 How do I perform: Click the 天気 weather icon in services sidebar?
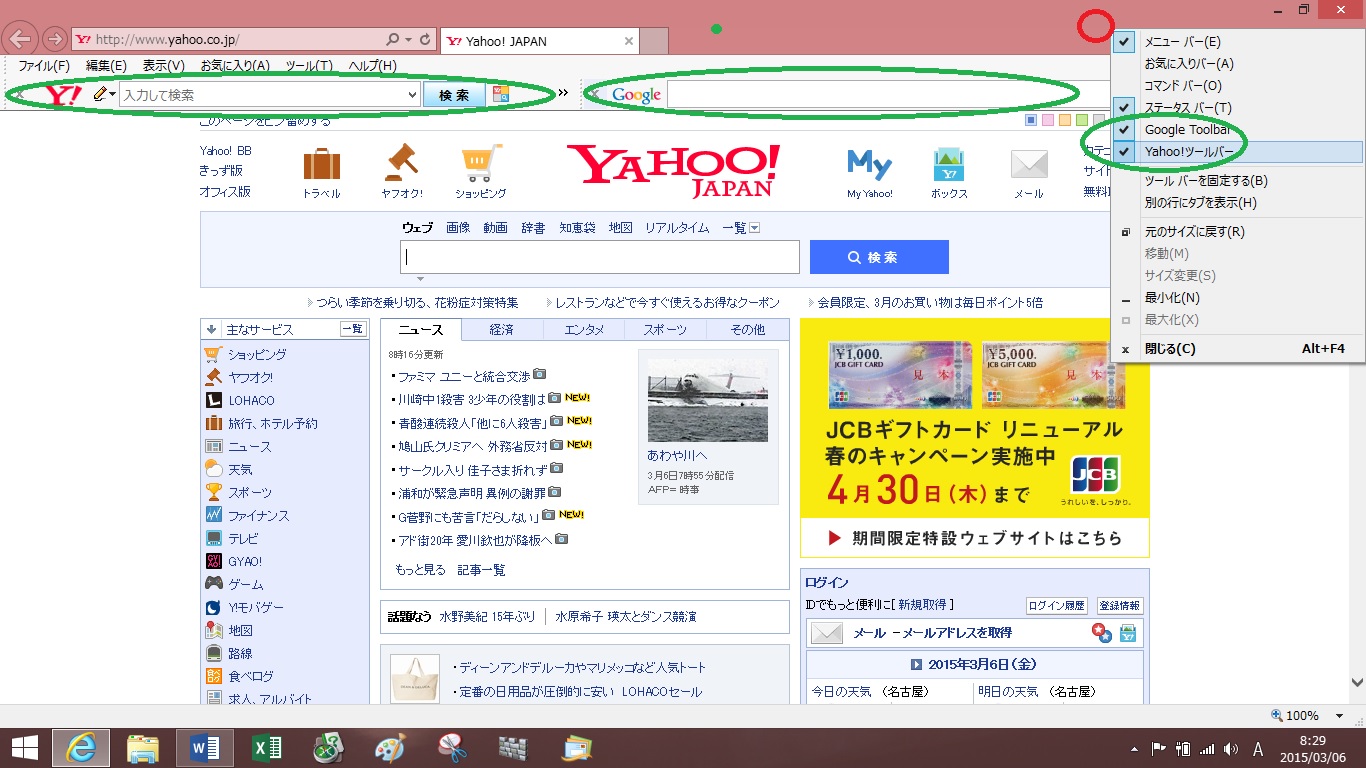pos(213,469)
